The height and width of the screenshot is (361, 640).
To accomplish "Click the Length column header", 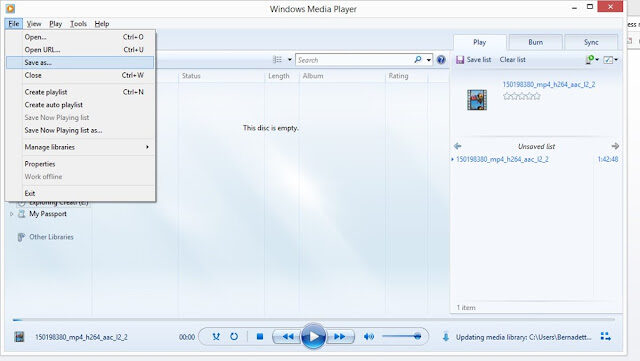I will point(279,76).
